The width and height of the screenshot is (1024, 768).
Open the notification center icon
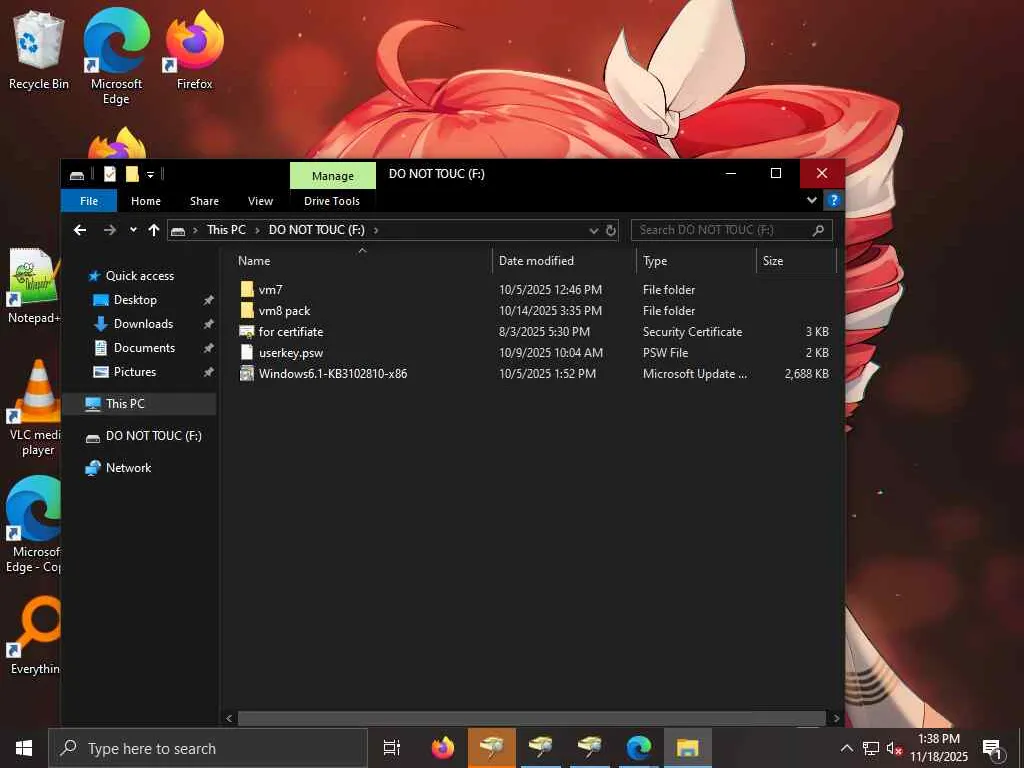tap(992, 749)
